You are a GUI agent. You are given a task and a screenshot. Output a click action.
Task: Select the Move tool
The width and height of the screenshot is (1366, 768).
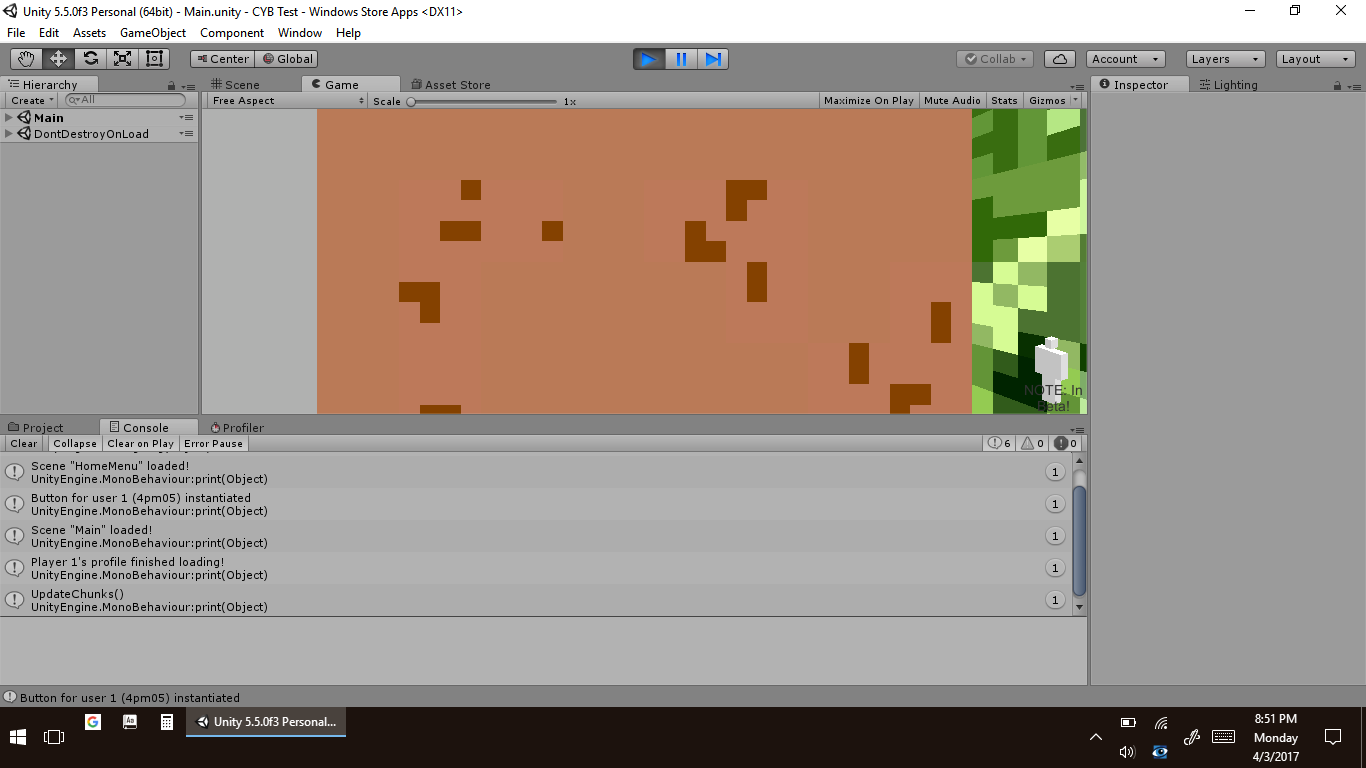[x=58, y=59]
